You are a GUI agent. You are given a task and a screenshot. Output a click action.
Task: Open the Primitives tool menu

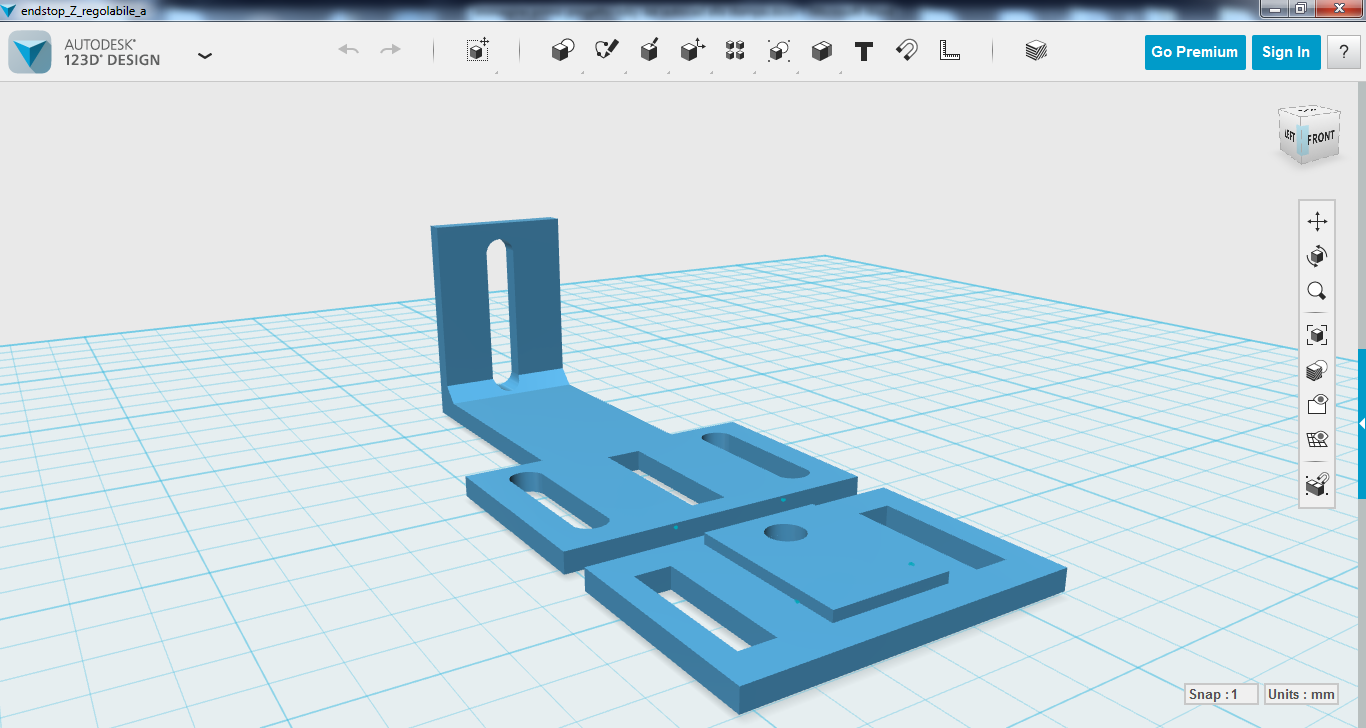click(x=563, y=50)
